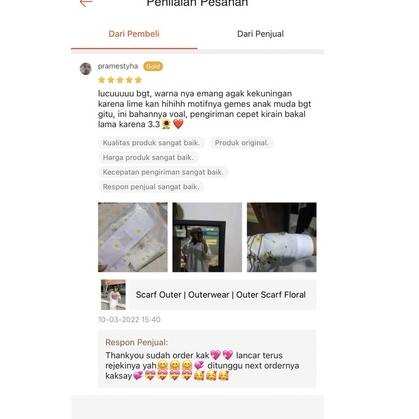Open the Dari Penjual tab
The image size is (419, 419).
click(260, 34)
